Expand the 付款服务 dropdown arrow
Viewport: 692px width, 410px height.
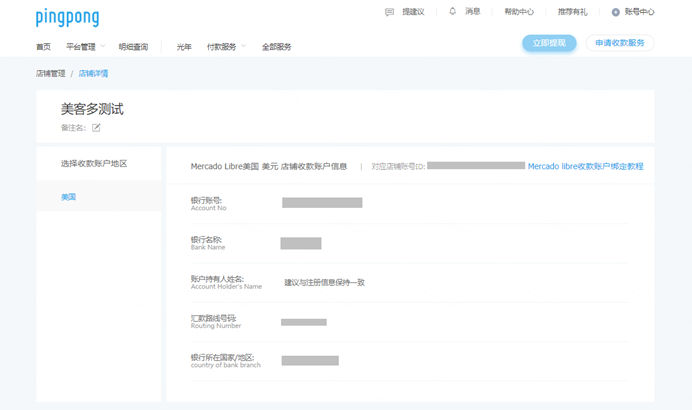244,46
